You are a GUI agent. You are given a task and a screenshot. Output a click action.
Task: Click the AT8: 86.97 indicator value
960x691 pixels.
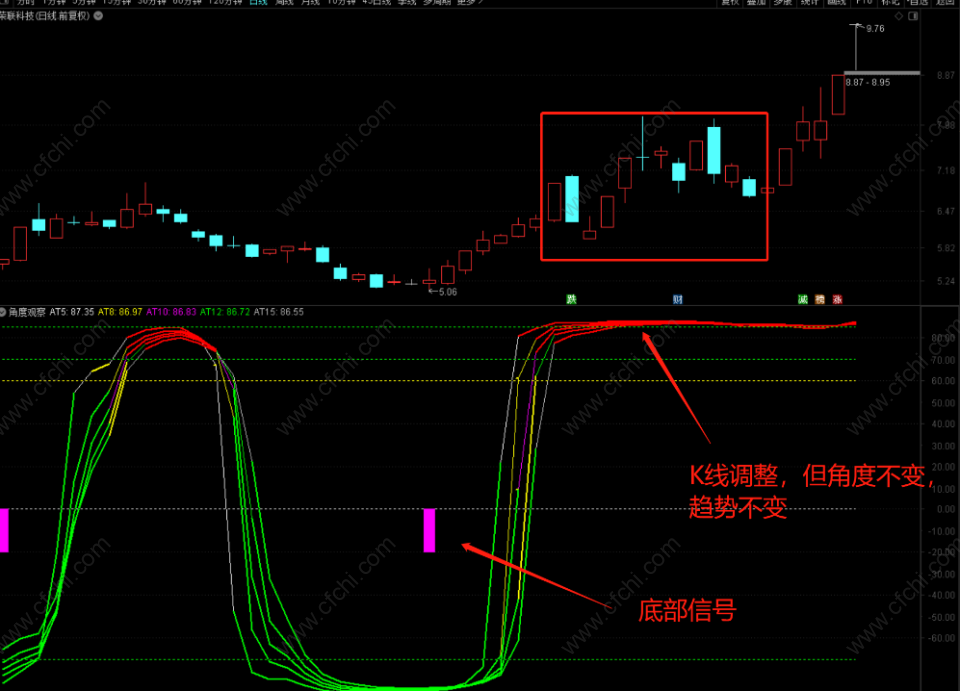coord(120,312)
